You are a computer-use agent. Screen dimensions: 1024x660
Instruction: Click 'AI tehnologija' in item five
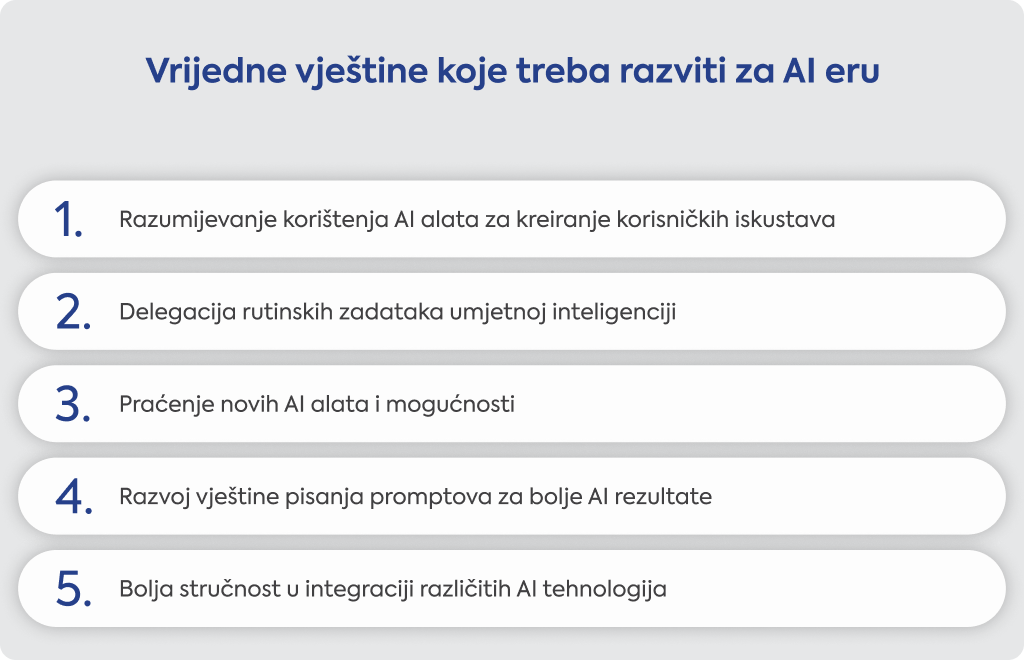click(x=592, y=589)
